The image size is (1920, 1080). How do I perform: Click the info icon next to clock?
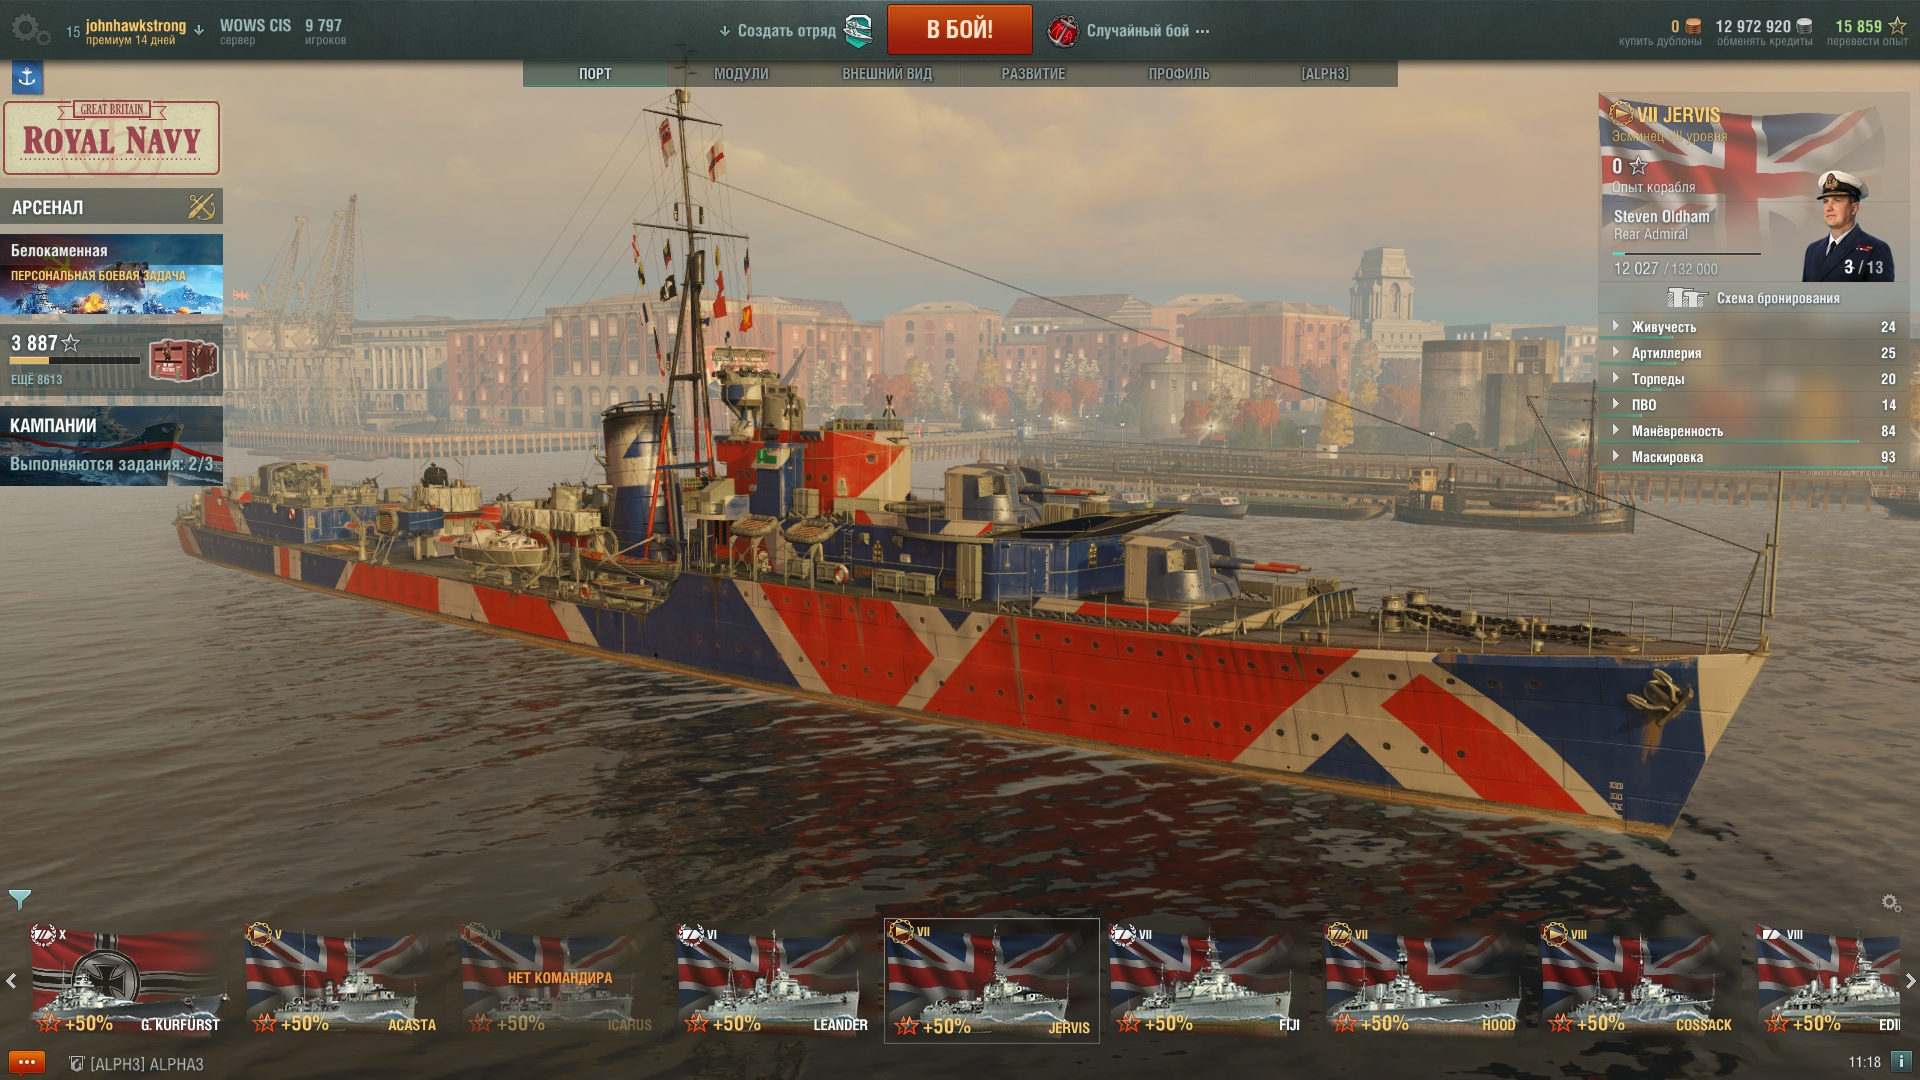[x=1901, y=1061]
